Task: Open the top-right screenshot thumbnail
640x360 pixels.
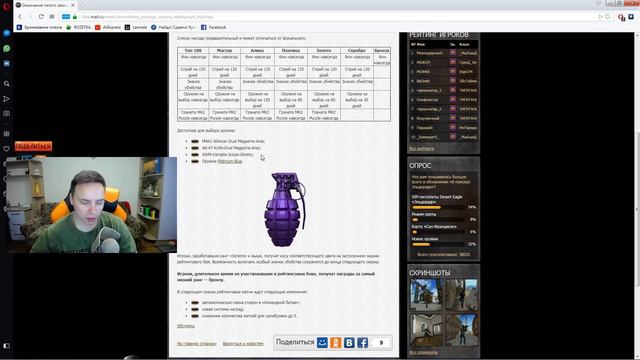Action: [461, 295]
